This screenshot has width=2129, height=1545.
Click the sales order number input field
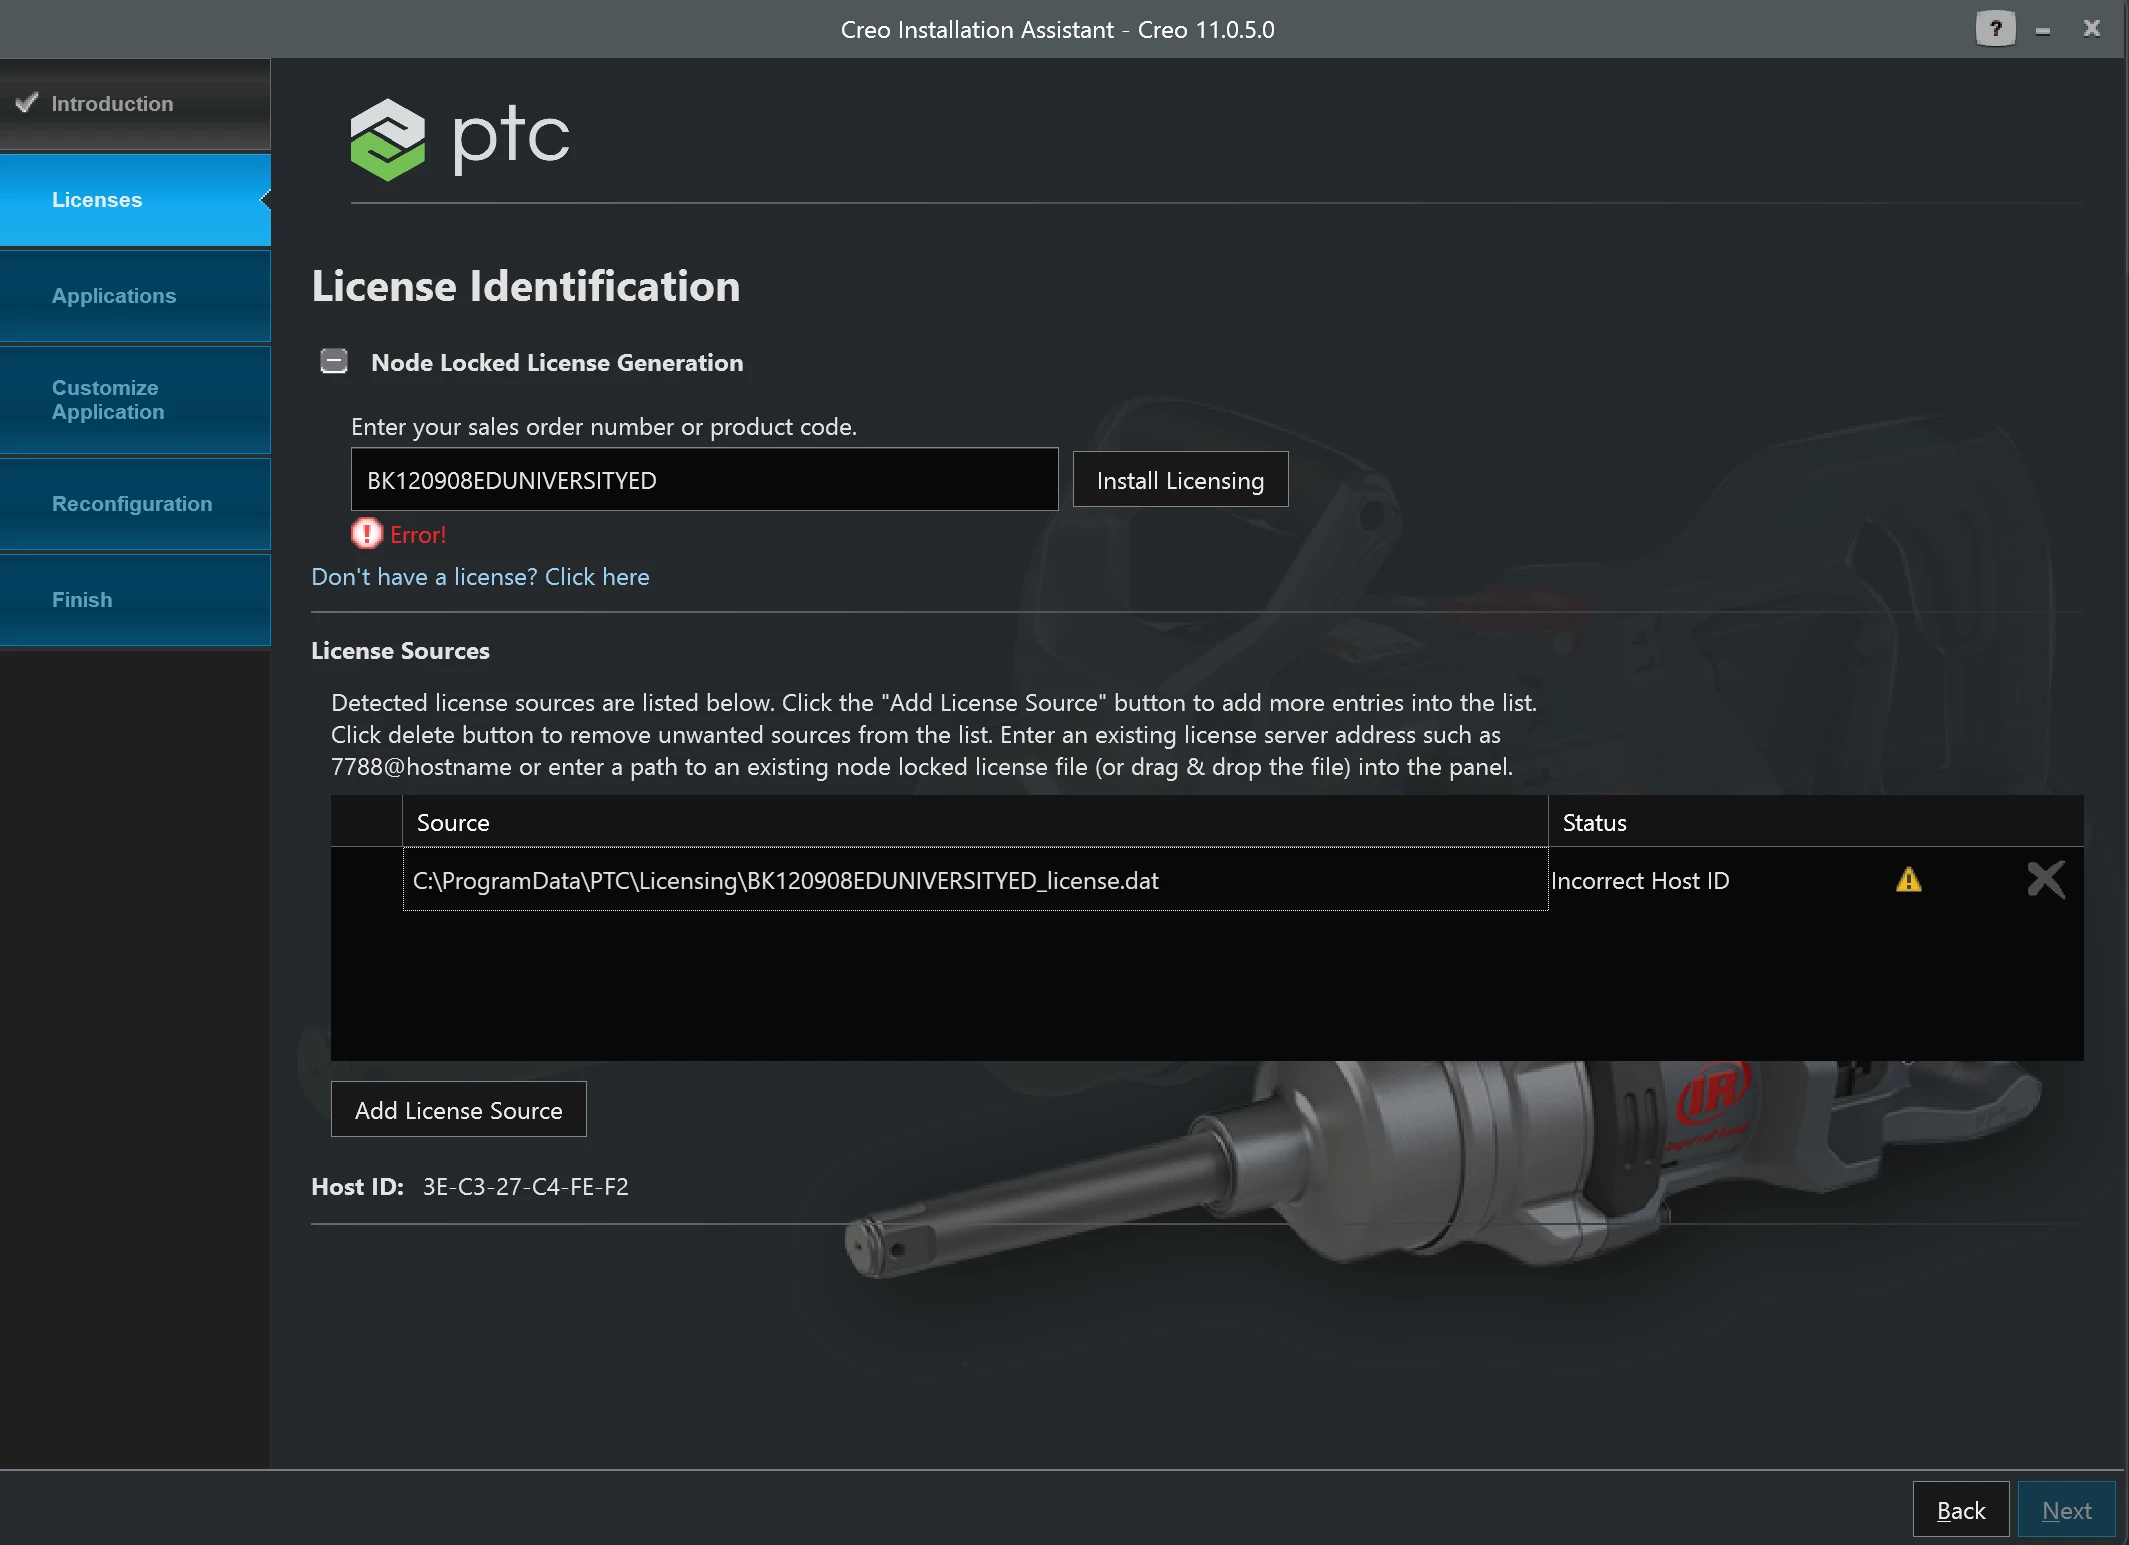tap(704, 480)
